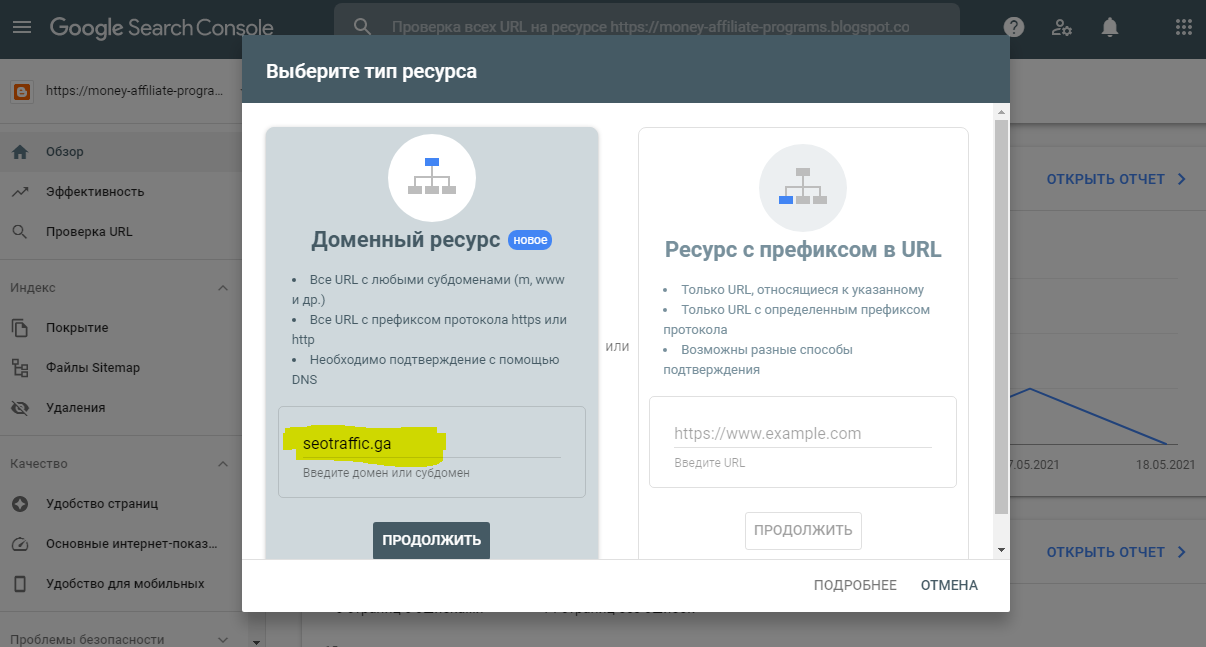Viewport: 1206px width, 647px height.
Task: Click the home icon beside Обзор
Action: pyautogui.click(x=20, y=152)
